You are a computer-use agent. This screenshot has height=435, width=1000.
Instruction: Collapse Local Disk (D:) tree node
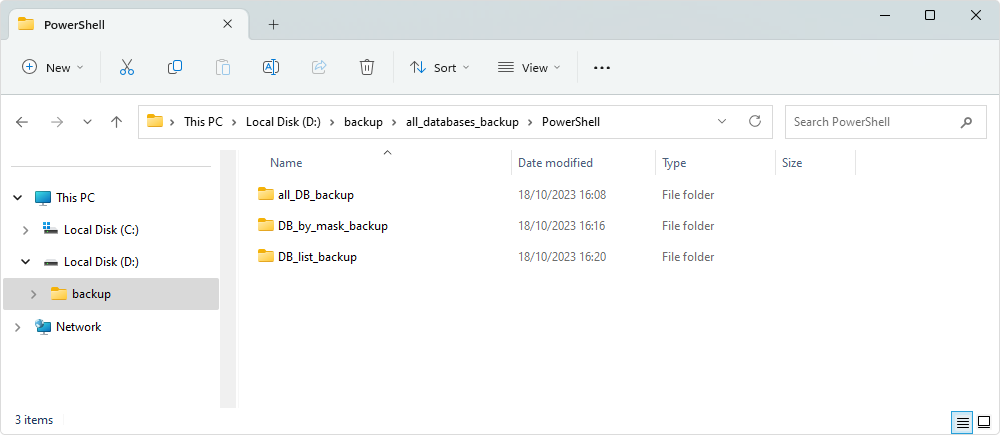pos(26,262)
